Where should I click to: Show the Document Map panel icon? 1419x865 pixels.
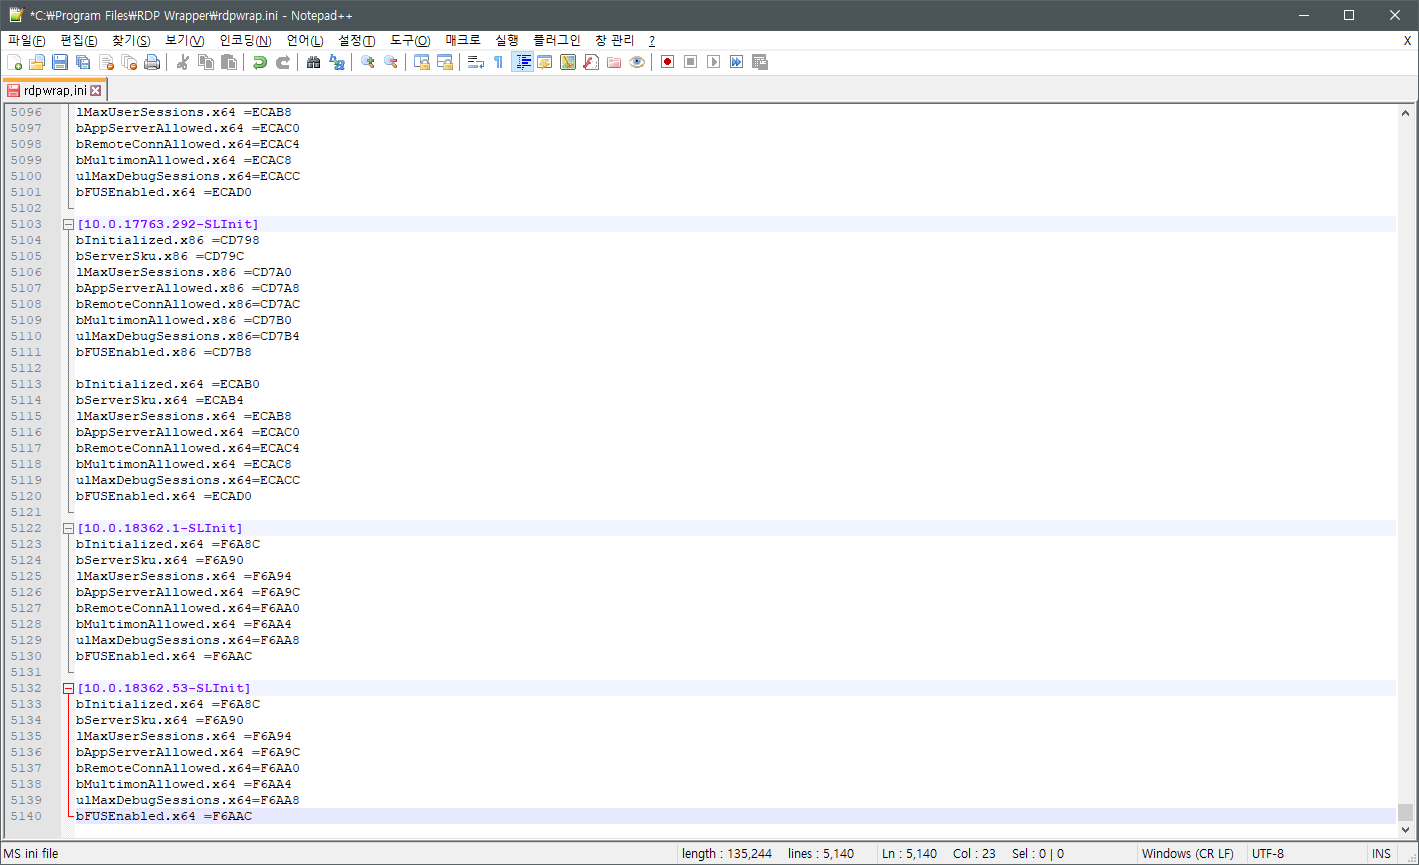point(568,62)
